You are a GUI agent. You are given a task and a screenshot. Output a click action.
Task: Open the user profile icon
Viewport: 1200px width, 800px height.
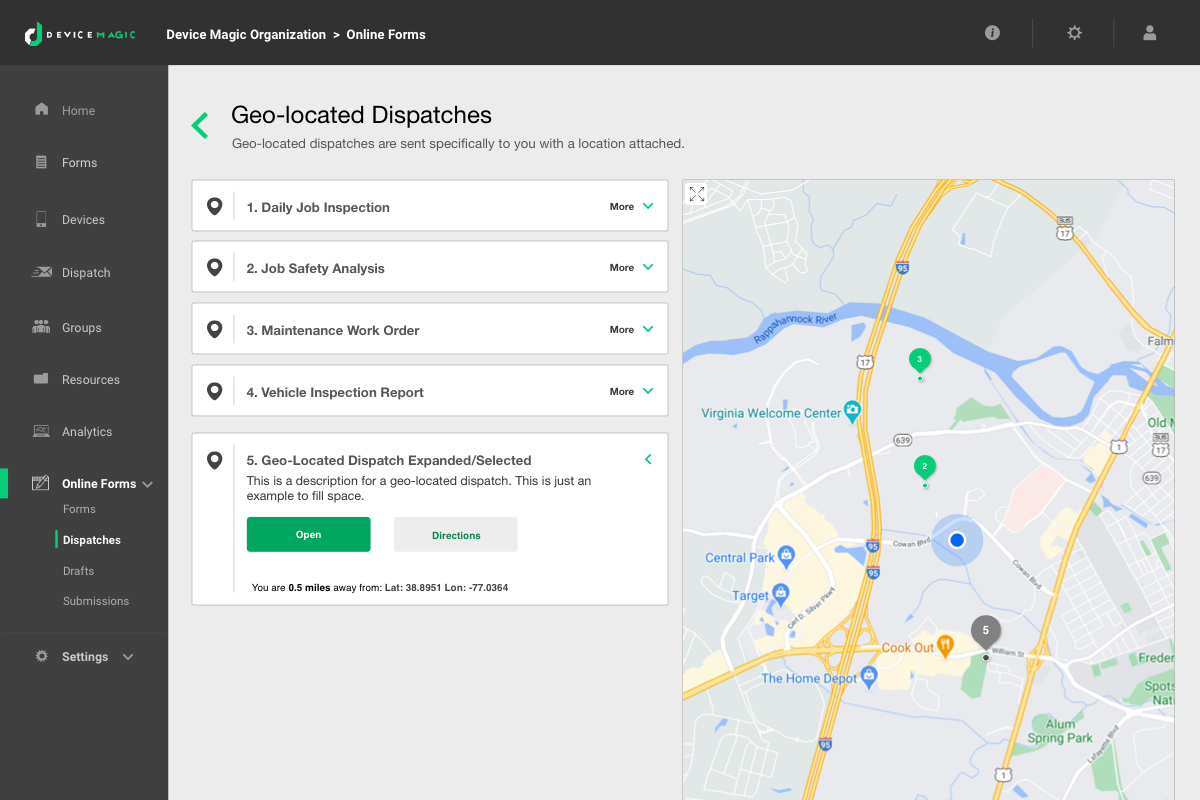1150,33
